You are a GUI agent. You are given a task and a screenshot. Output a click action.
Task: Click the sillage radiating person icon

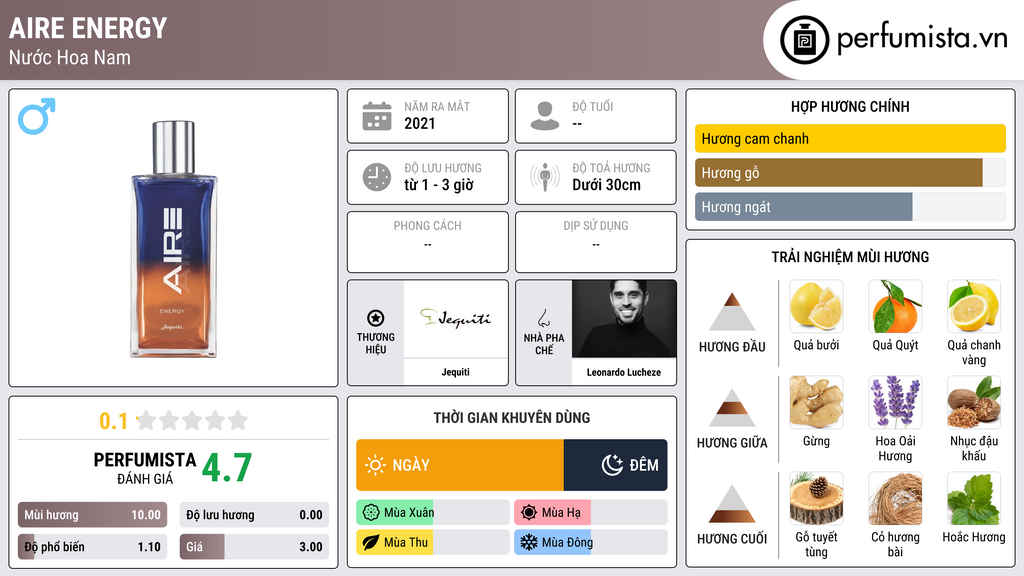545,177
